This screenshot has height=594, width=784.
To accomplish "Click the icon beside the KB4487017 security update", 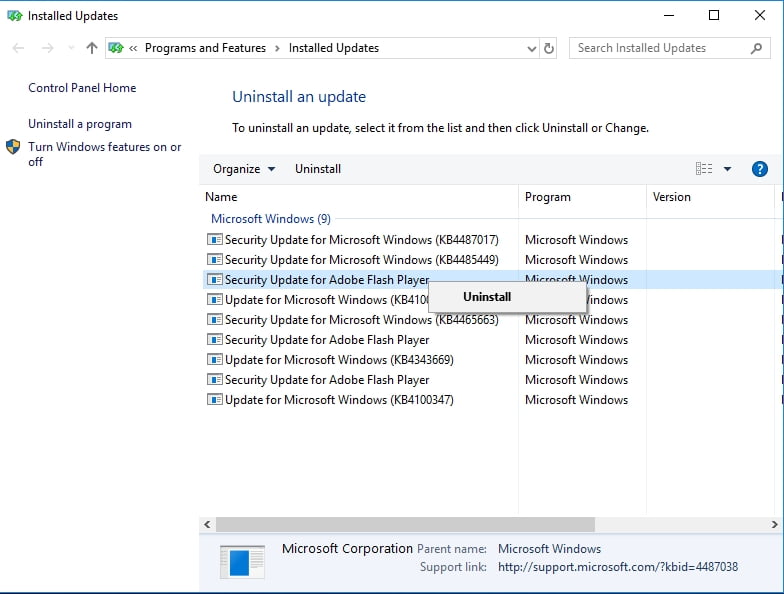I will (x=214, y=240).
